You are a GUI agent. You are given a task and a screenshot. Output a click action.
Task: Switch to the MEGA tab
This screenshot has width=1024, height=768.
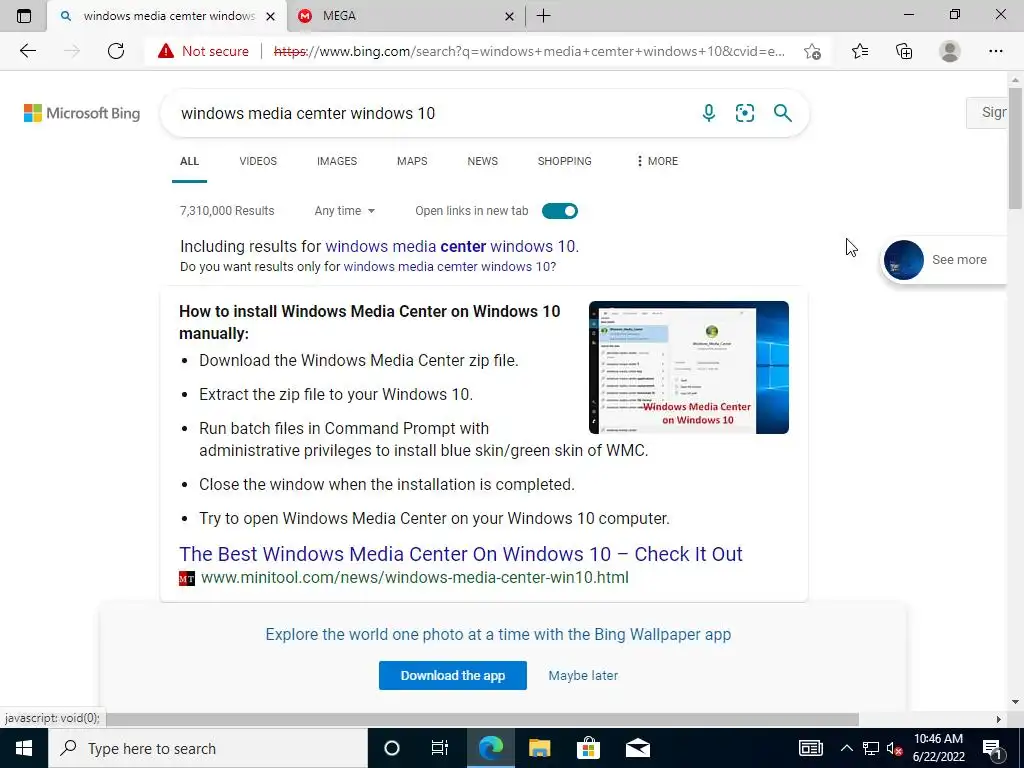point(406,16)
